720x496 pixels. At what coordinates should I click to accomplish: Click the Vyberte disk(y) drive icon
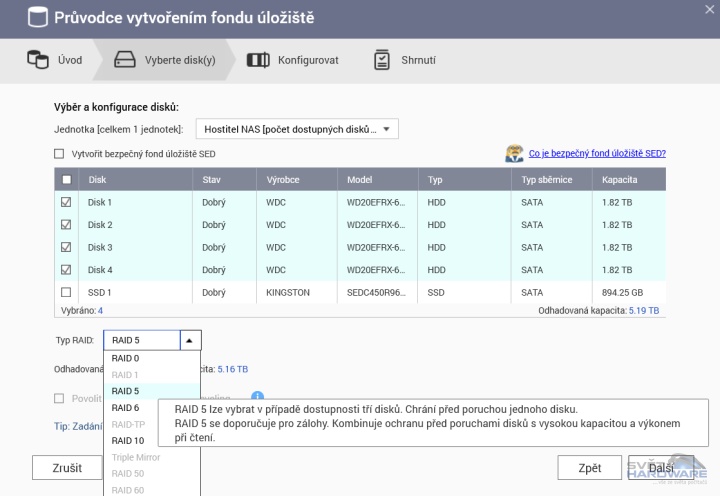coord(125,60)
